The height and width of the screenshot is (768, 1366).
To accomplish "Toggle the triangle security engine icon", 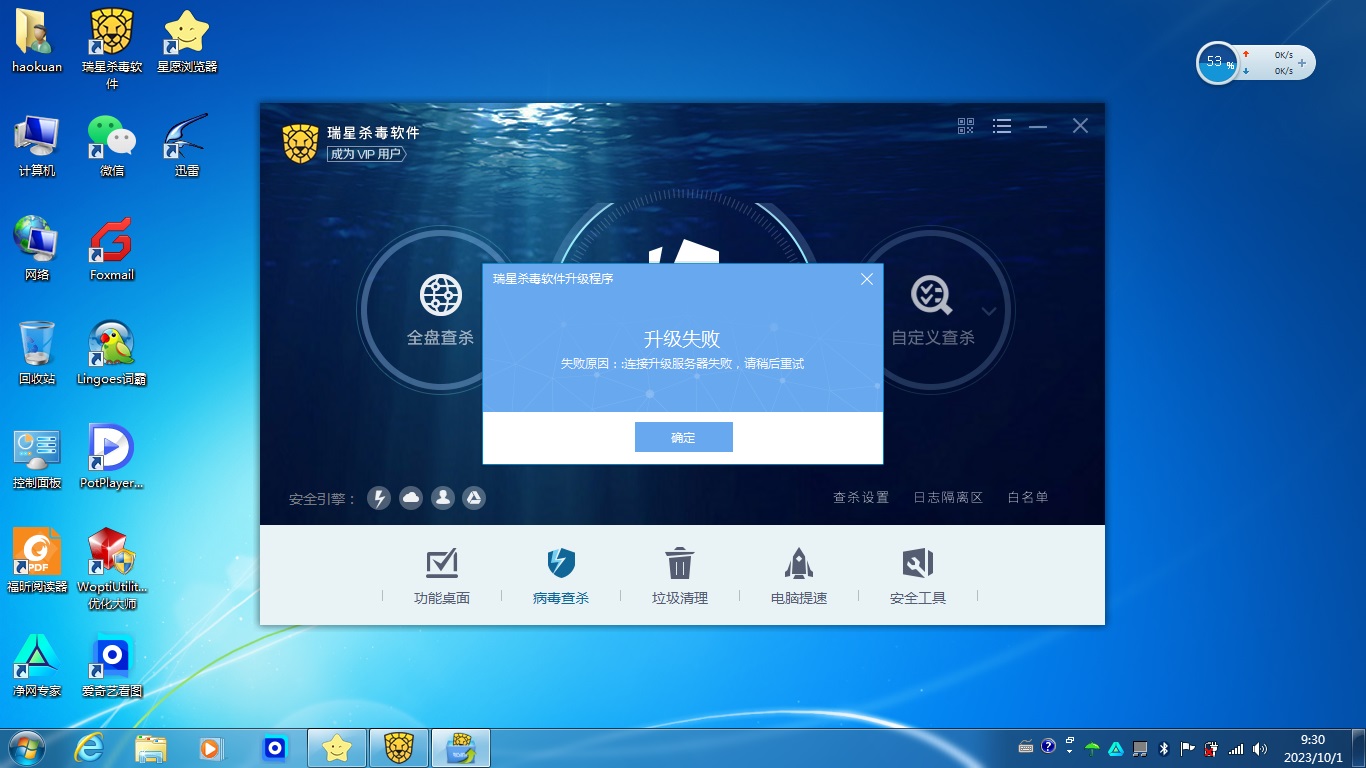I will click(x=474, y=498).
